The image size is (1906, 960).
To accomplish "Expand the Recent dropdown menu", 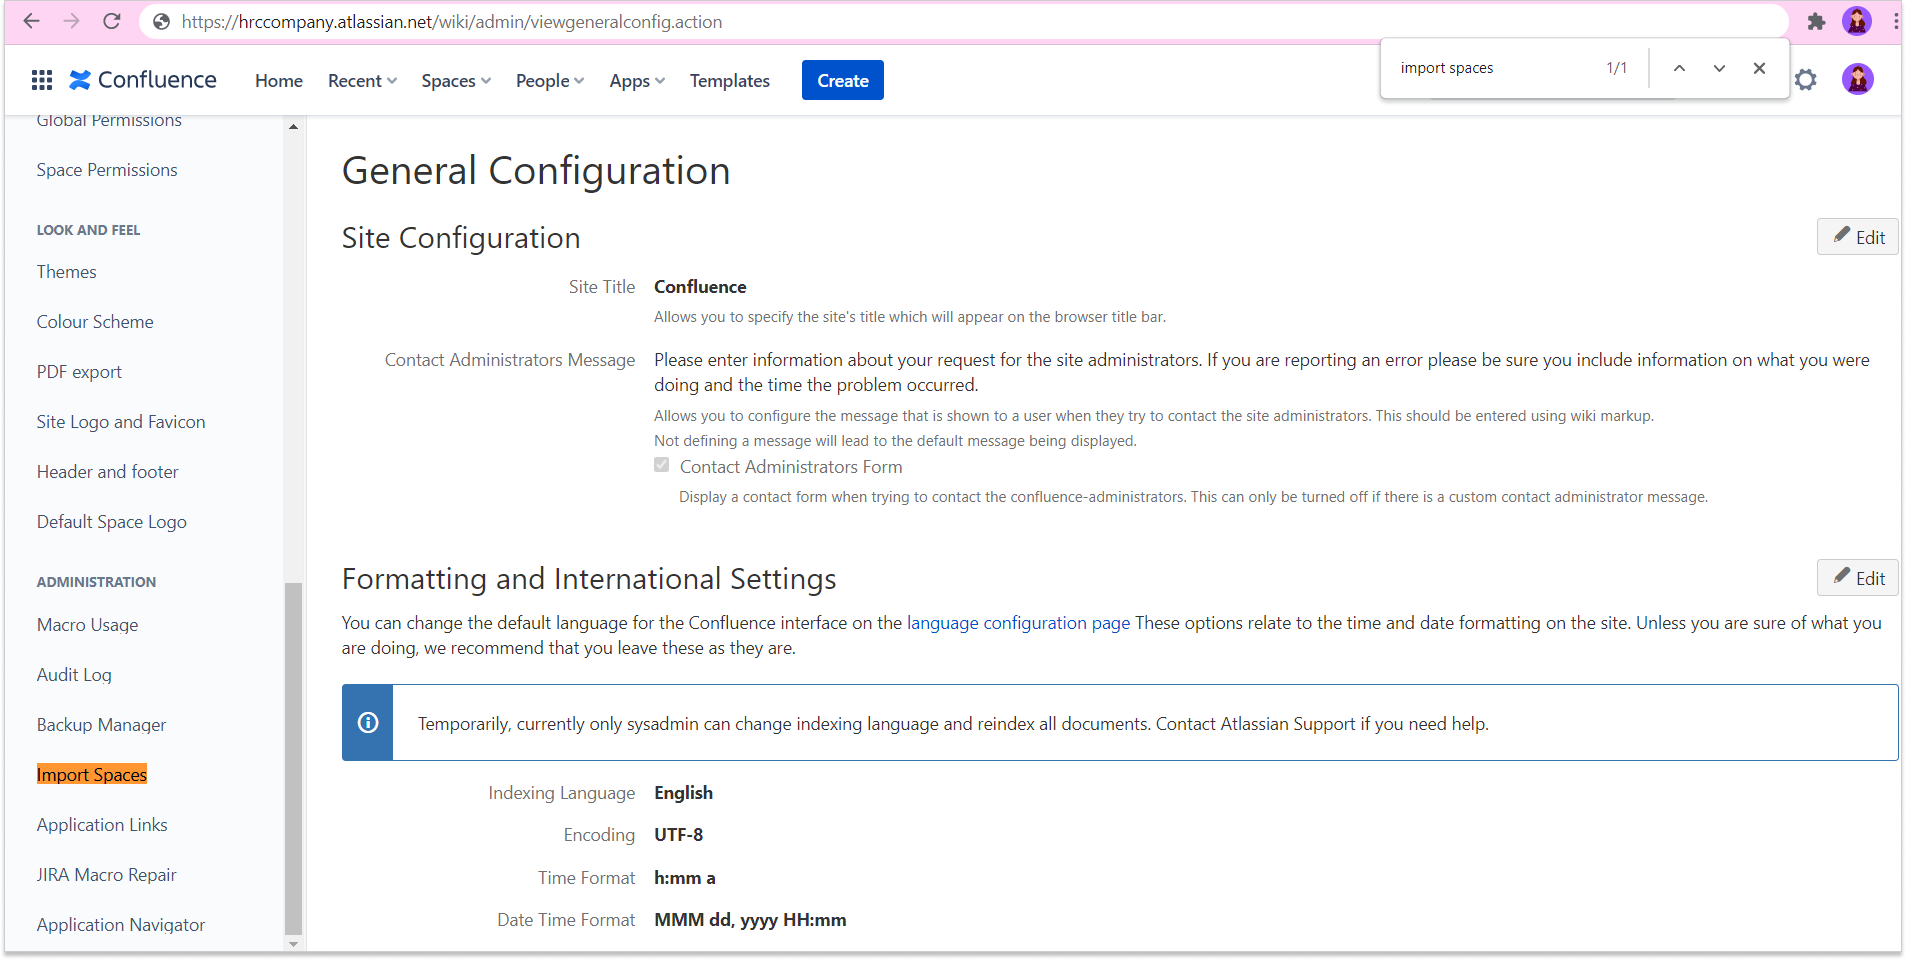I will point(362,81).
